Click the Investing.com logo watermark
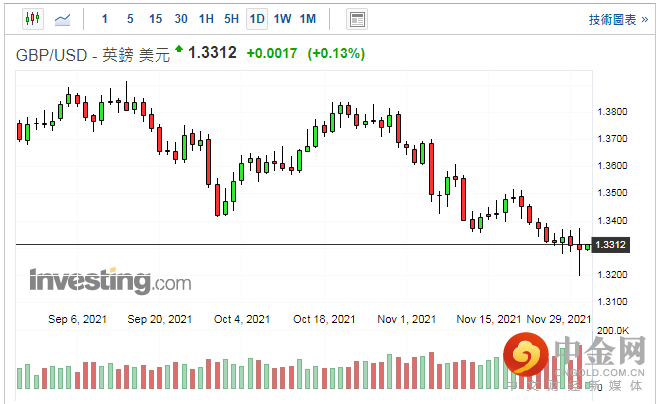Screen dimensions: 660x404 pyautogui.click(x=110, y=281)
